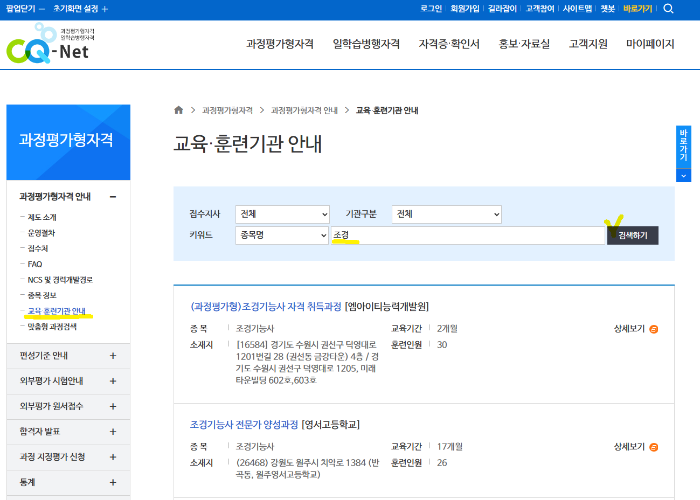Open 과정평가형자격 main menu
The height and width of the screenshot is (500, 700).
point(279,44)
